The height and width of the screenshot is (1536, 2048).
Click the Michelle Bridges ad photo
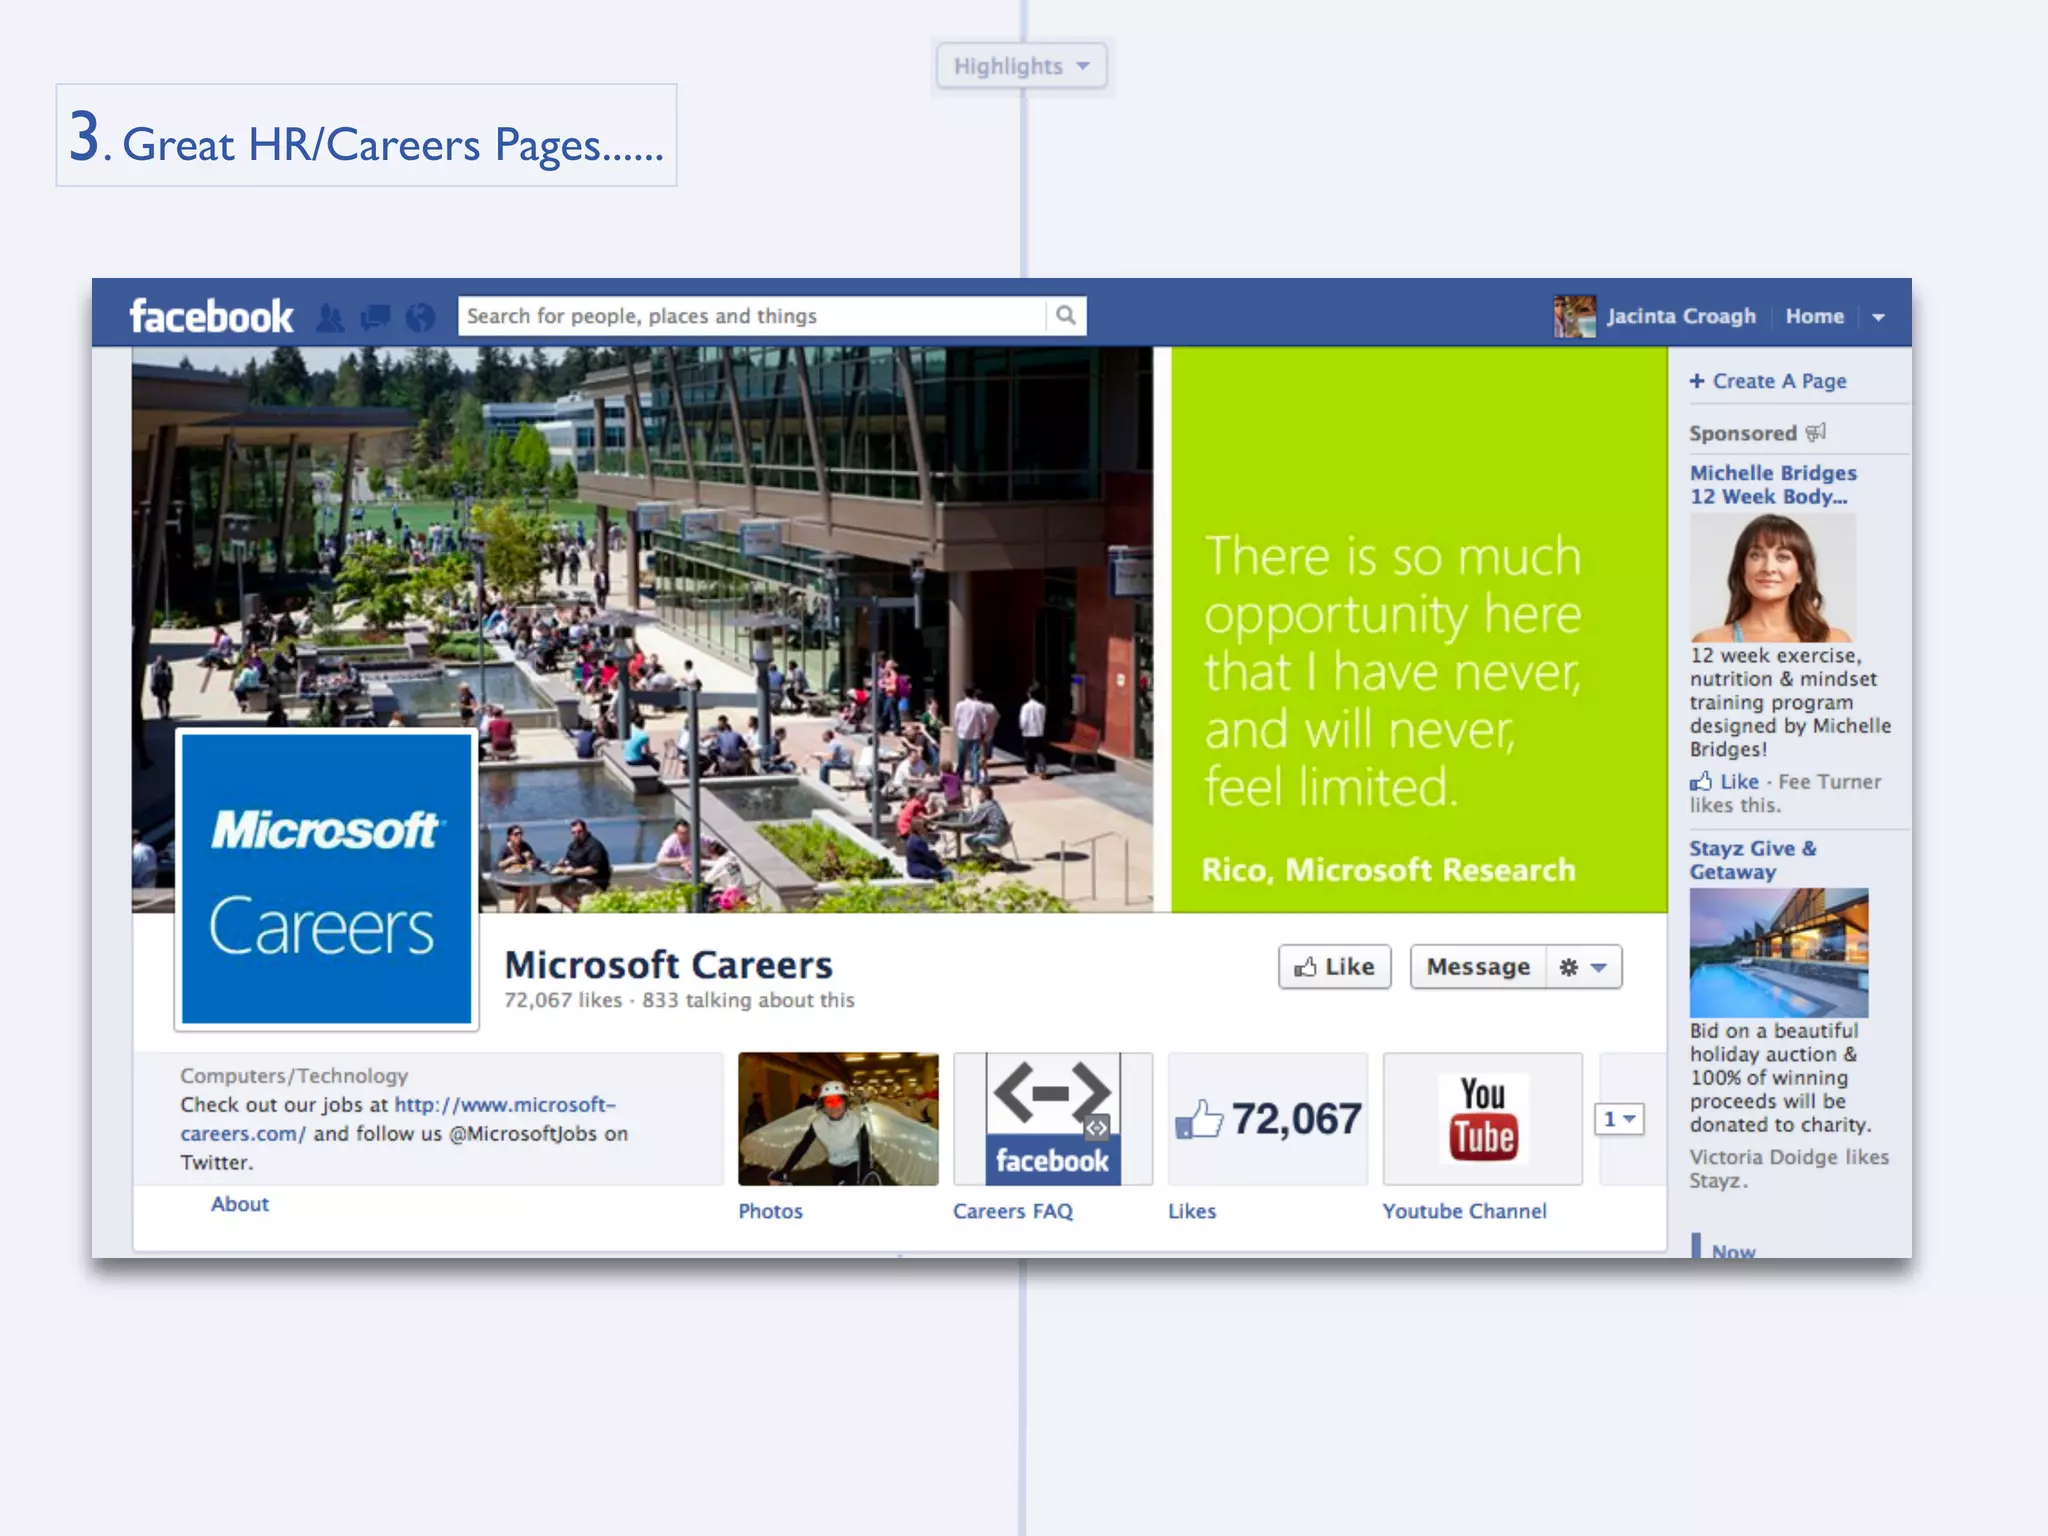click(1772, 577)
